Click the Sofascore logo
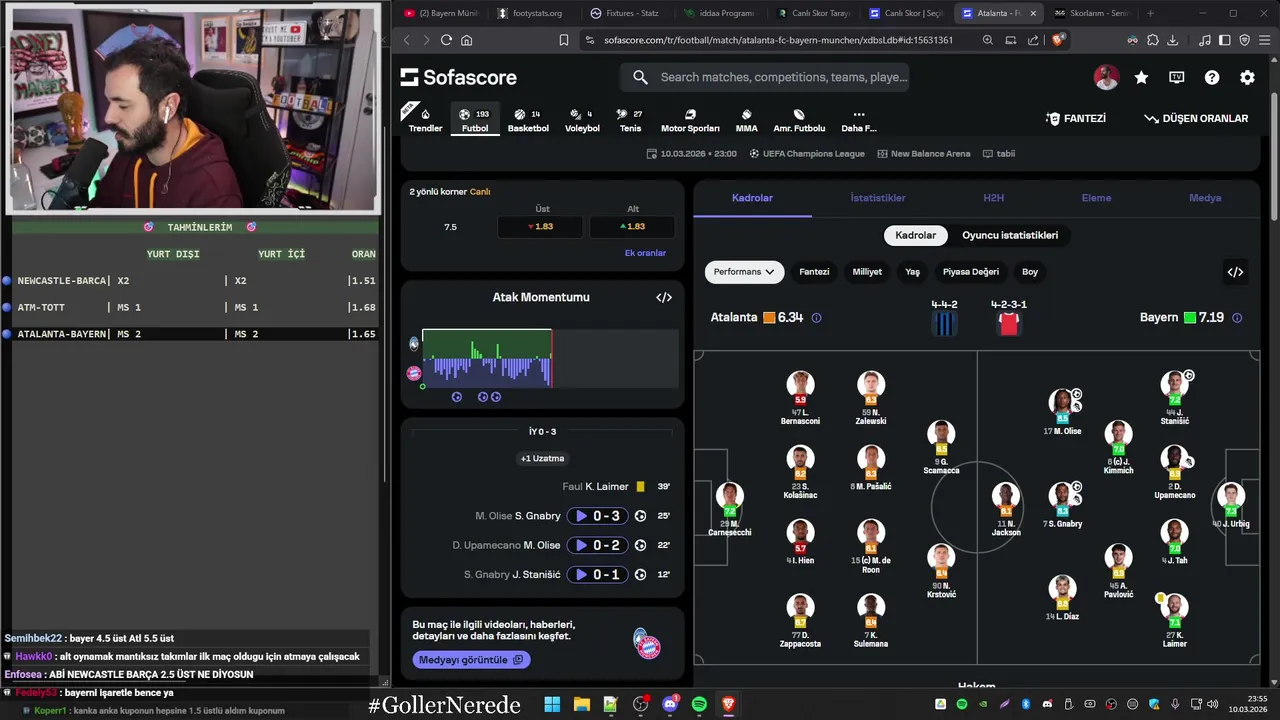 pyautogui.click(x=458, y=77)
